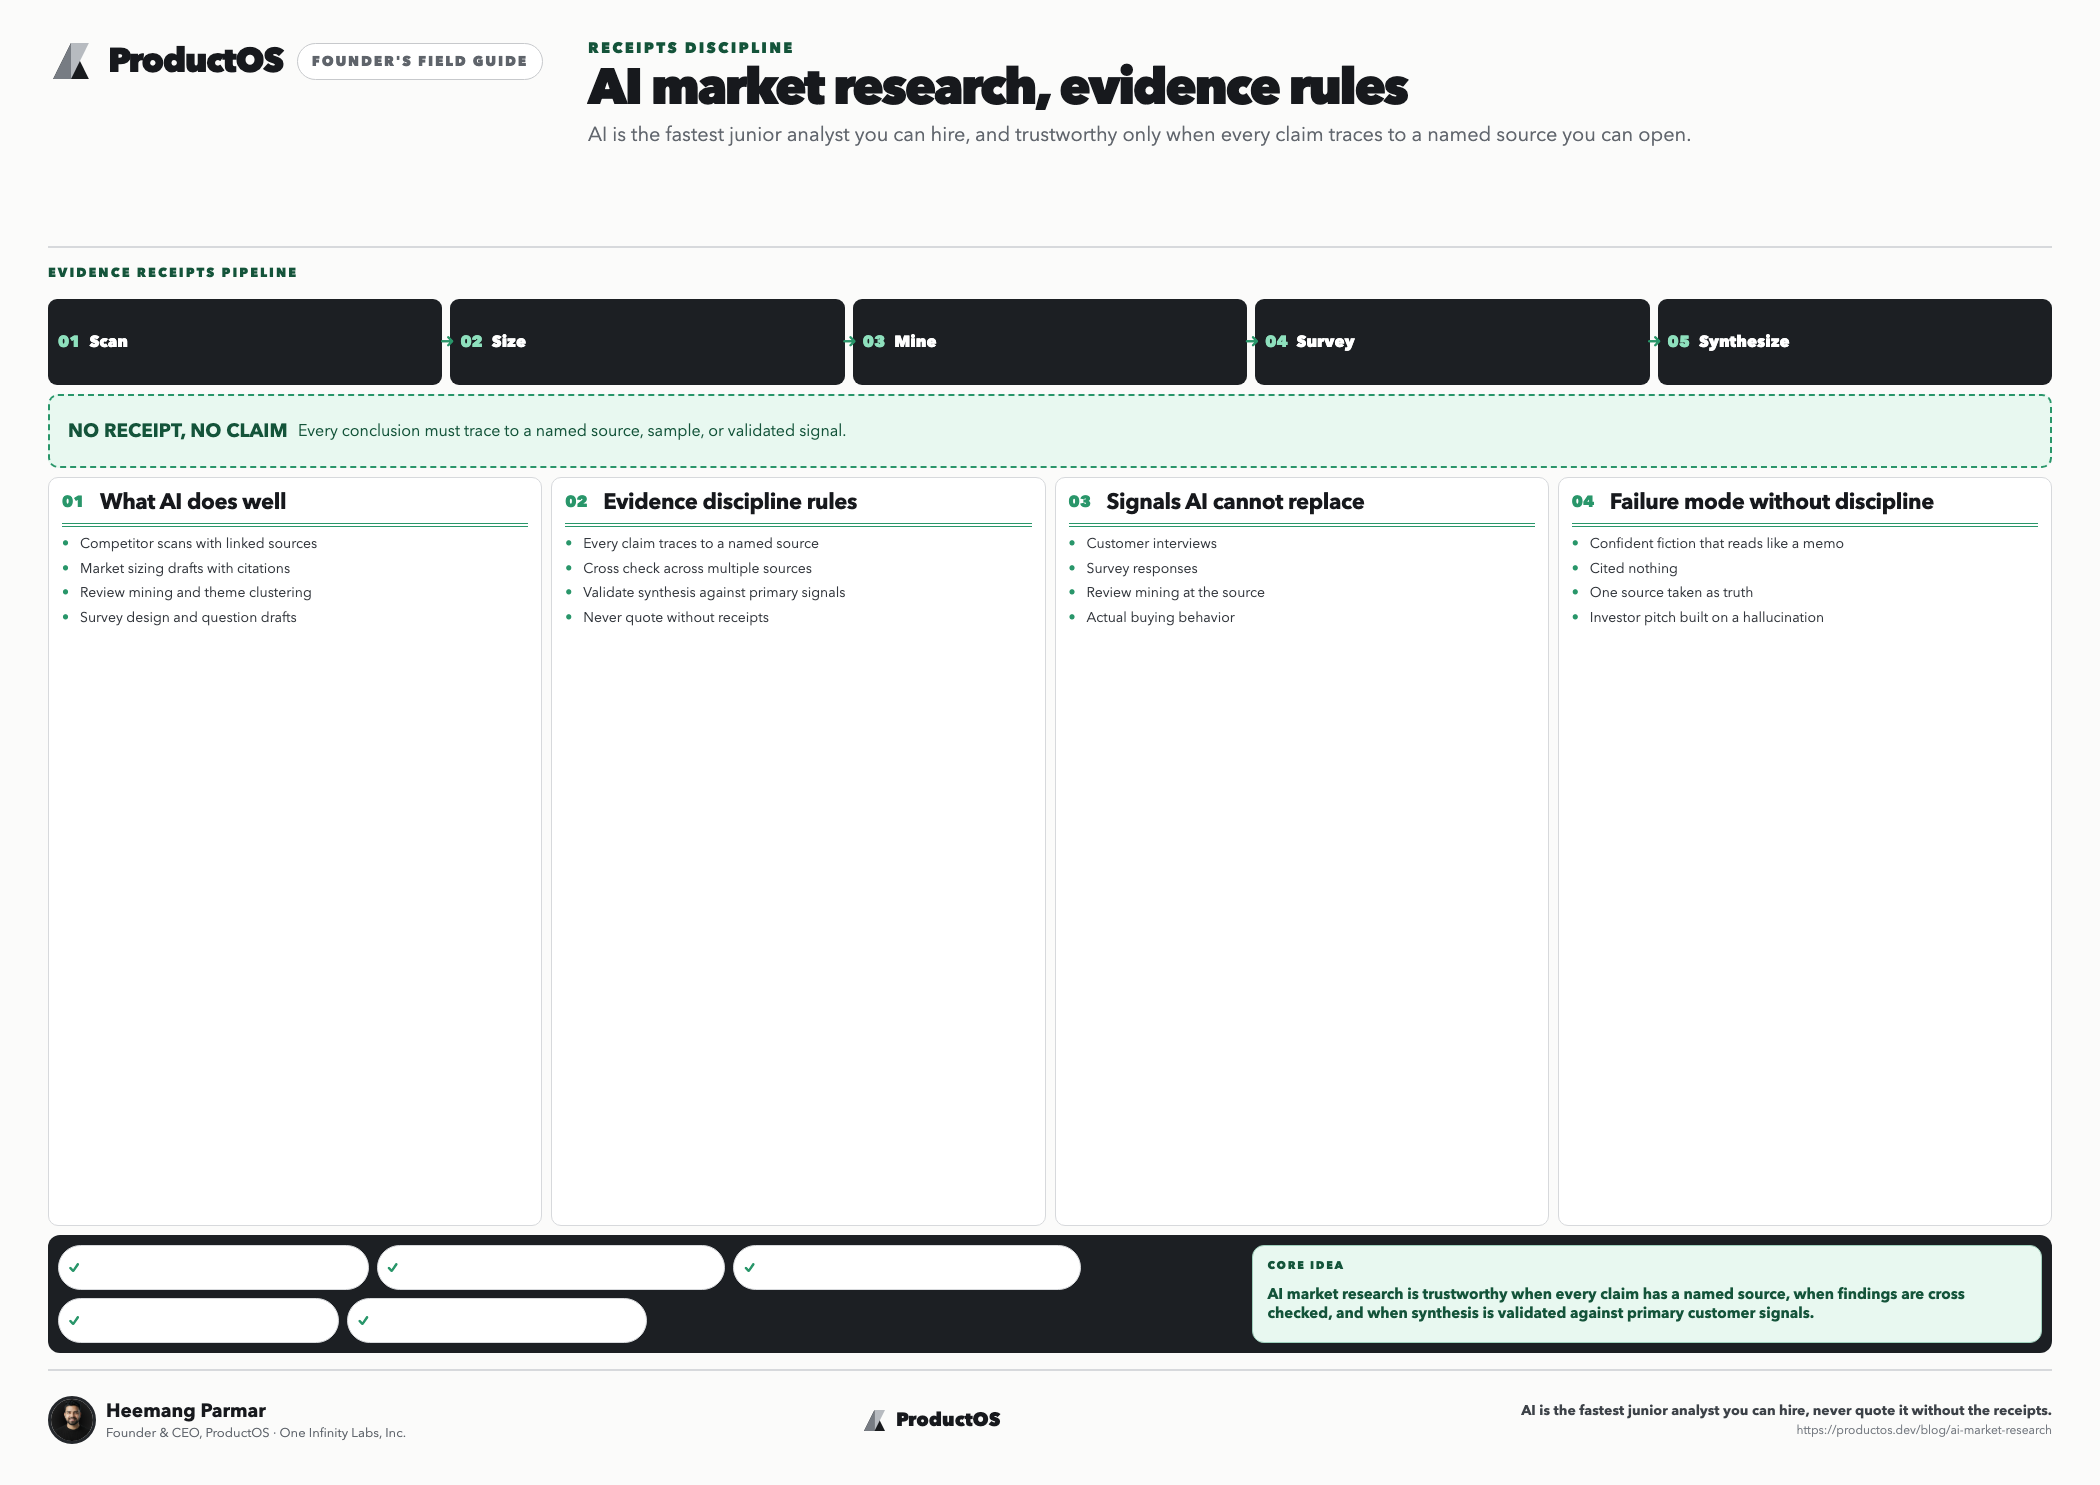Select the Signals AI cannot replace heading

pos(1235,502)
